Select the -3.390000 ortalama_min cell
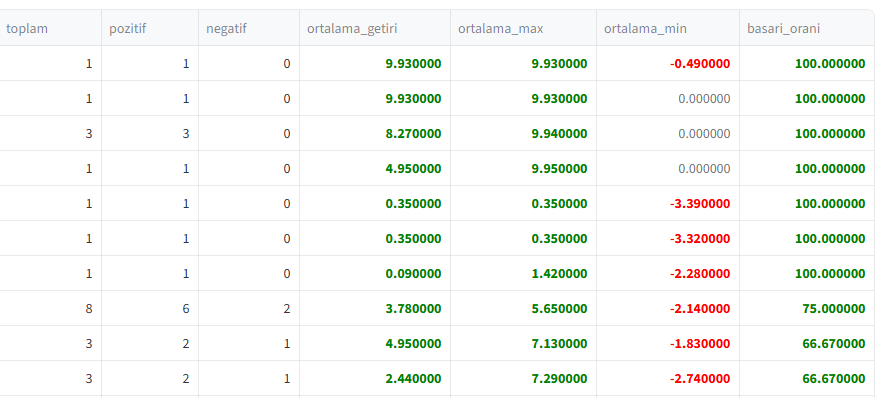887x398 pixels. click(x=668, y=204)
